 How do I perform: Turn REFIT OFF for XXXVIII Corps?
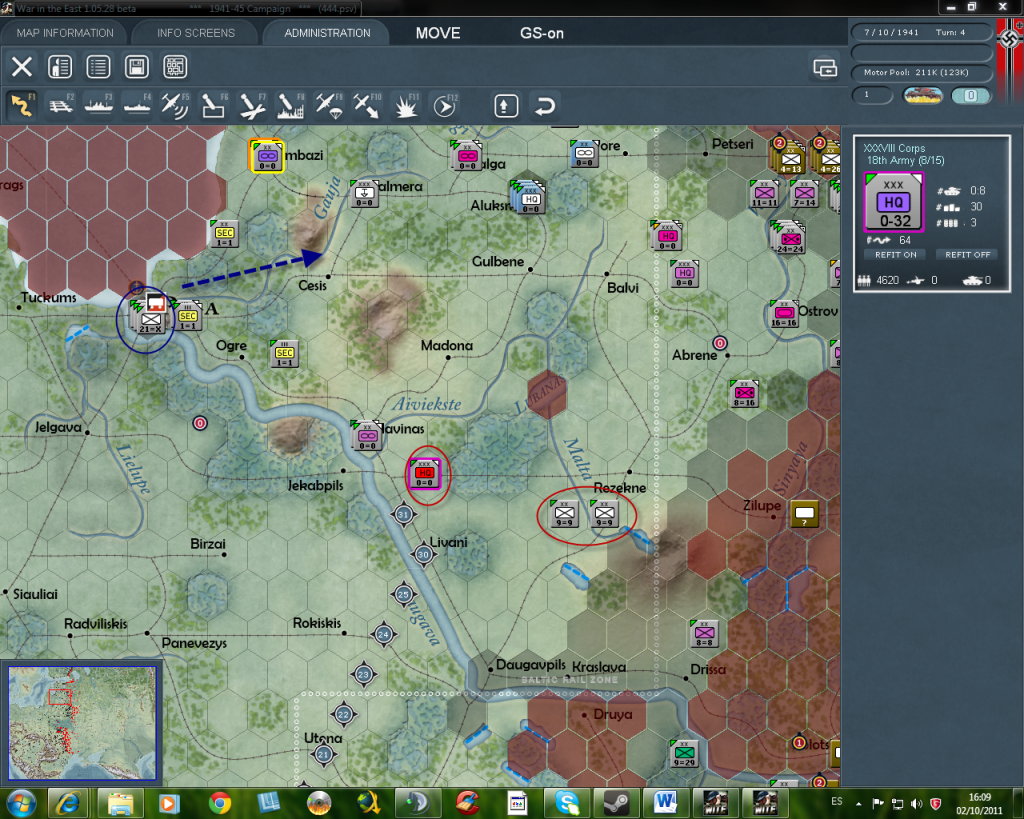pos(967,255)
